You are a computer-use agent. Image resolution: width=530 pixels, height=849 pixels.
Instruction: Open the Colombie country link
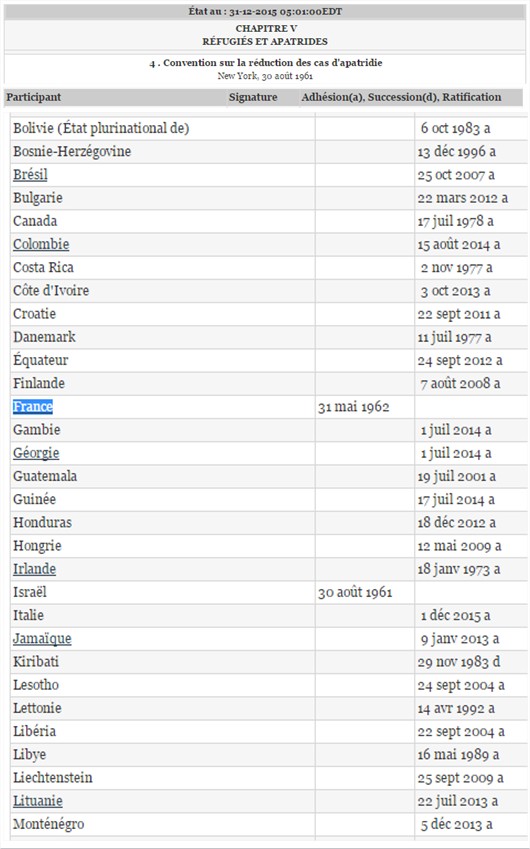[41, 244]
